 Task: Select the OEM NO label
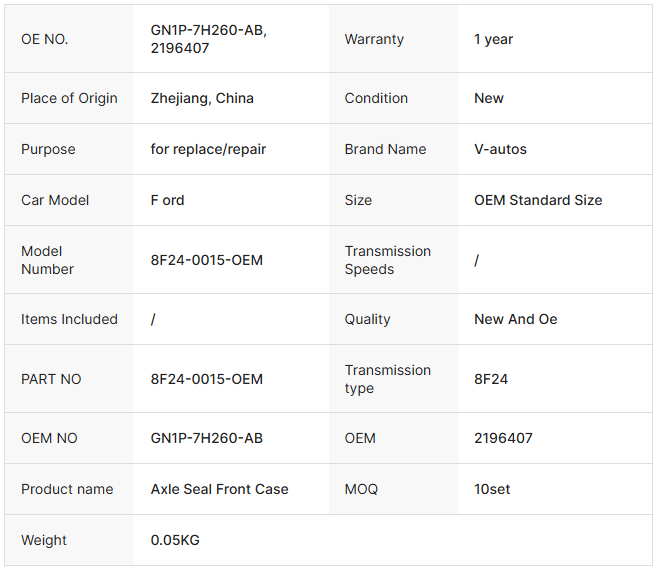point(49,438)
